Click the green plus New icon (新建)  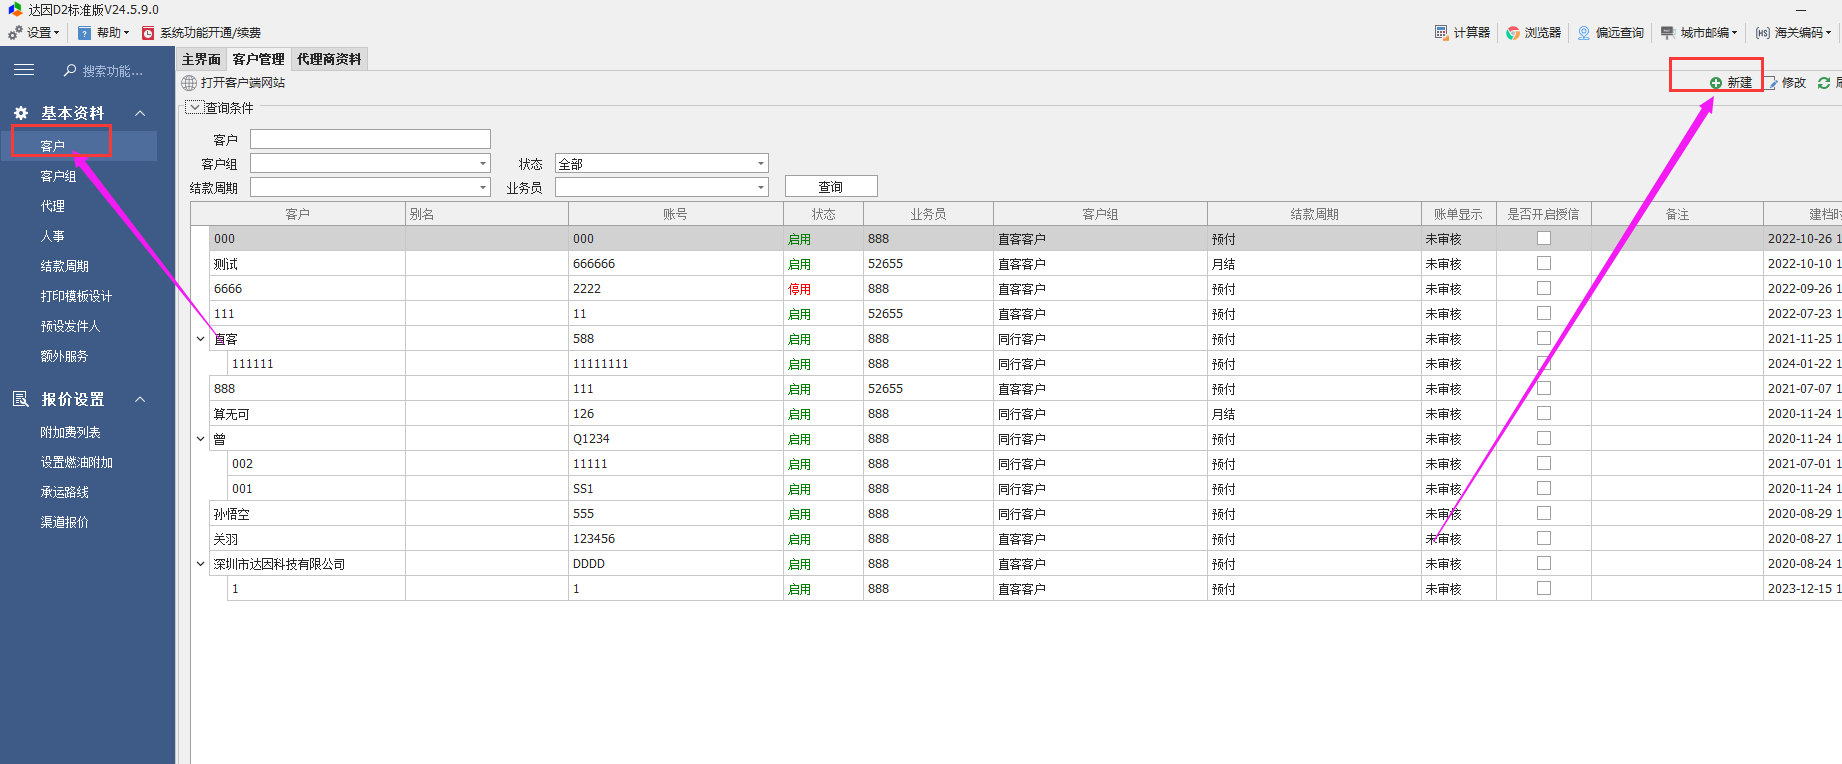point(1716,83)
